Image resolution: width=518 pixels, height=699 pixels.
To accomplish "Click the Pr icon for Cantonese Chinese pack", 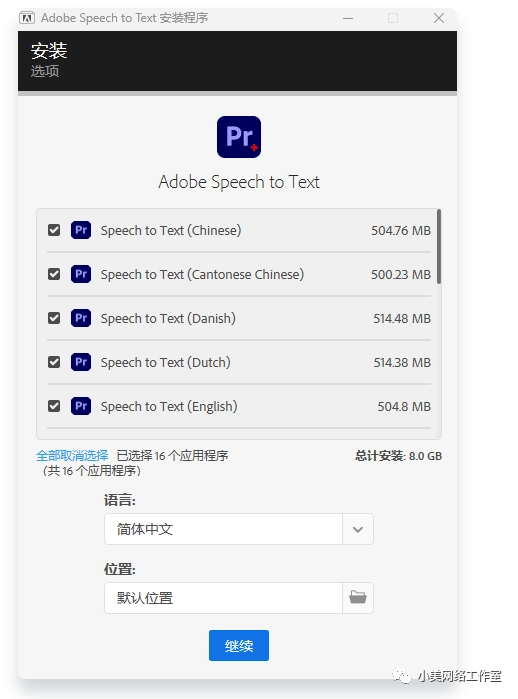I will 81,274.
